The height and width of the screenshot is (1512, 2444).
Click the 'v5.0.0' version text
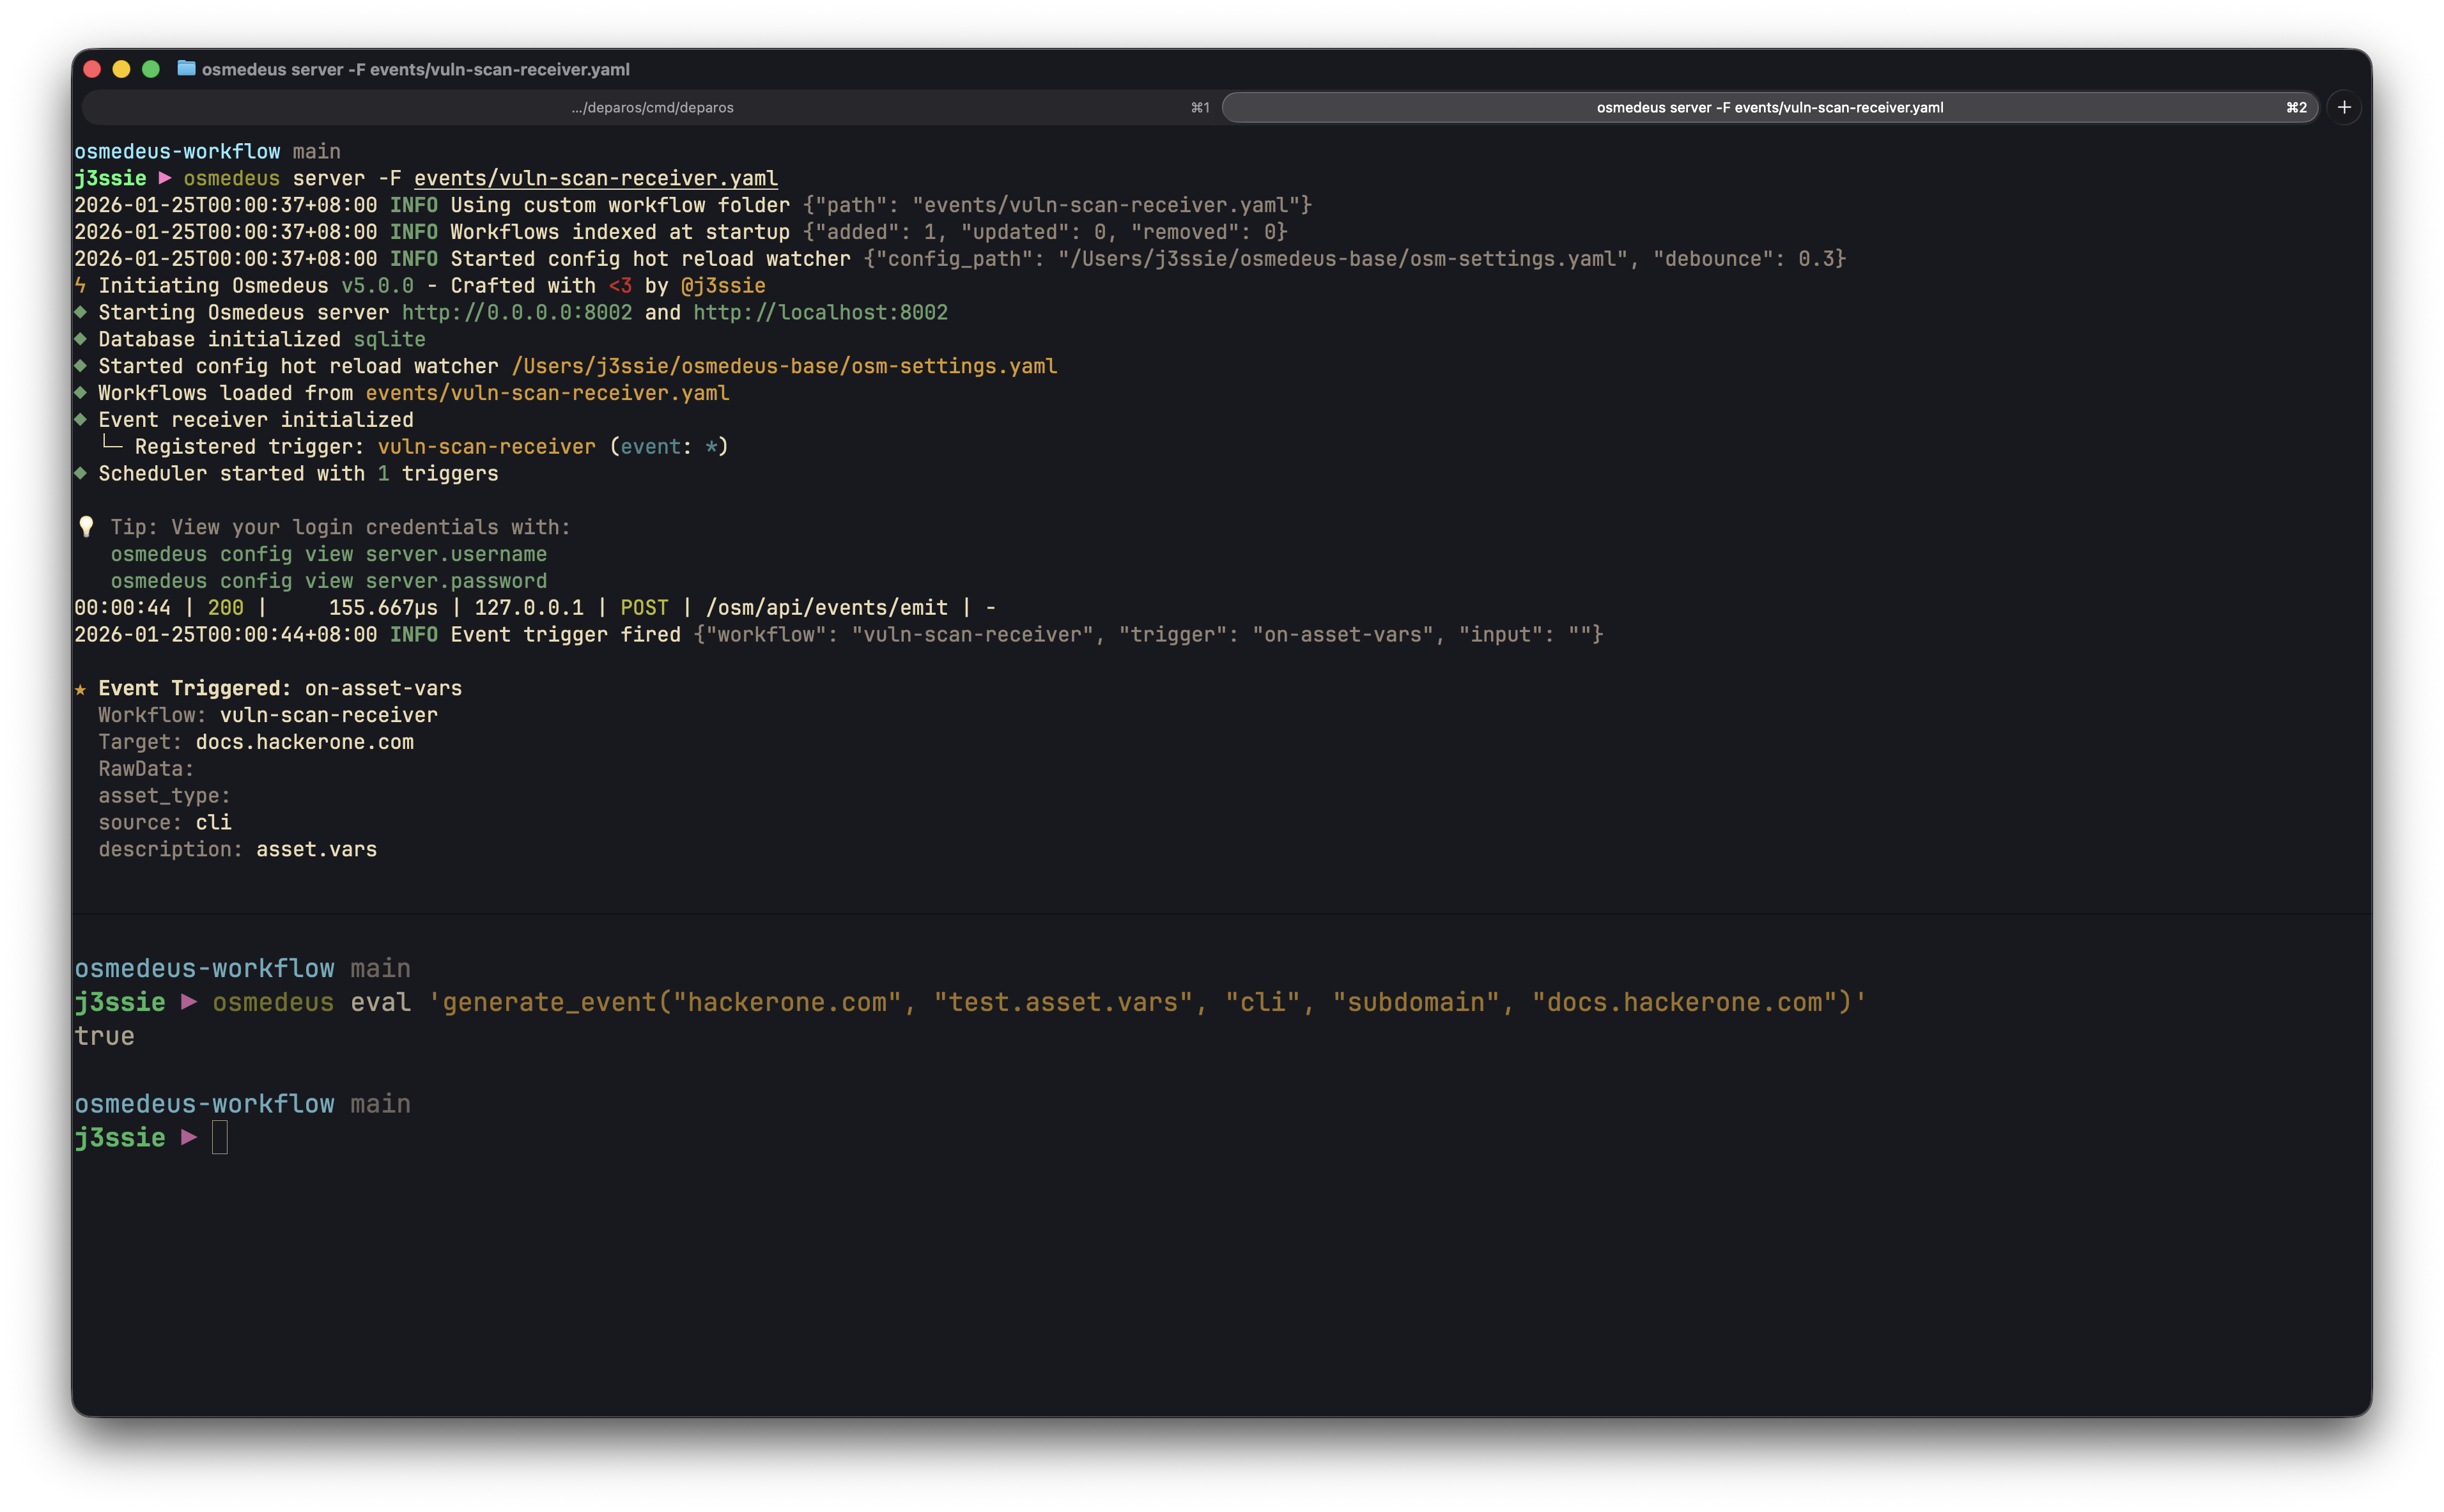(377, 285)
